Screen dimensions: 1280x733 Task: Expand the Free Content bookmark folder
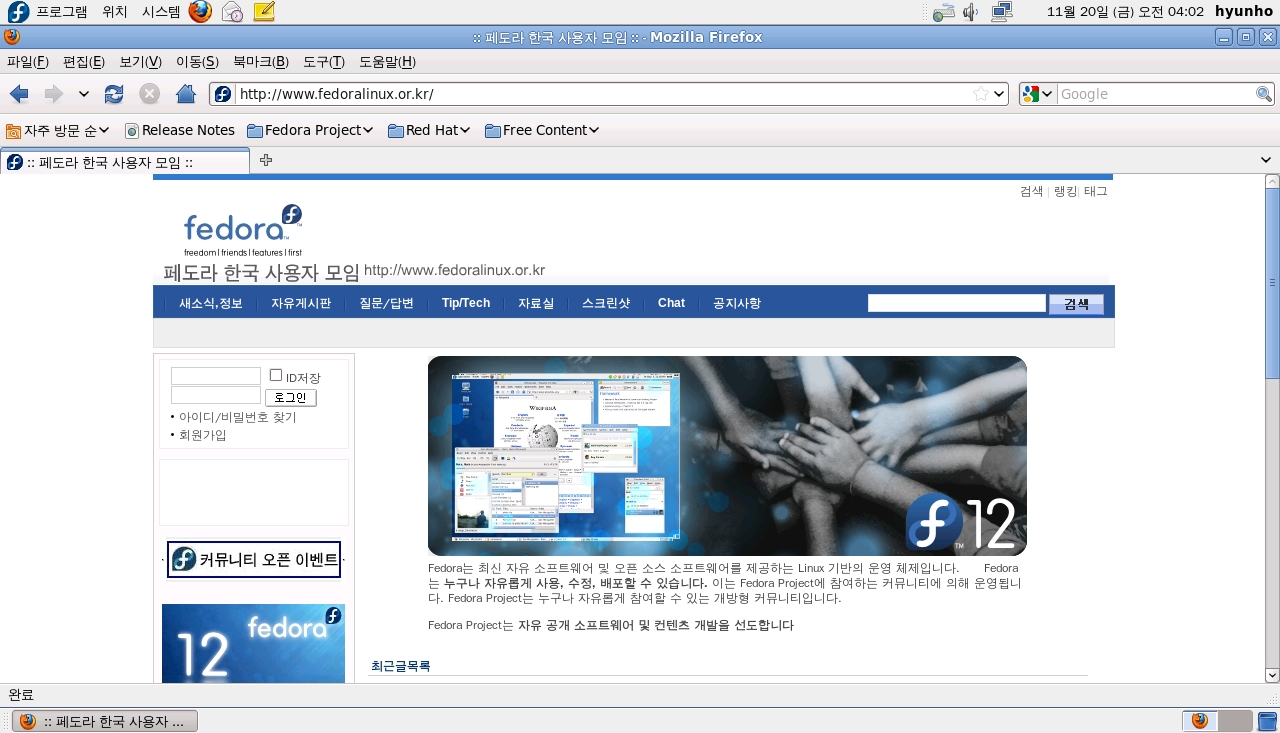(x=542, y=130)
